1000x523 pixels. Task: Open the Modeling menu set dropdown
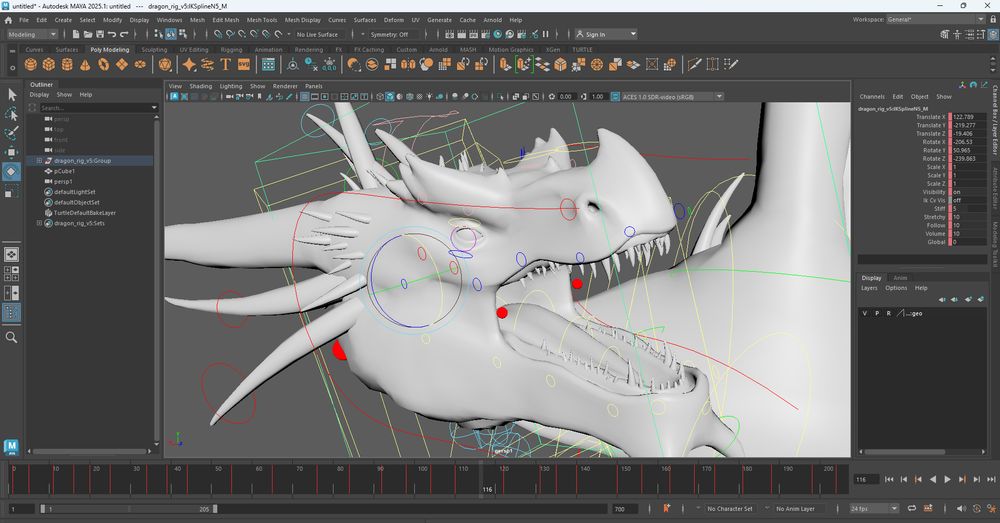tap(33, 34)
